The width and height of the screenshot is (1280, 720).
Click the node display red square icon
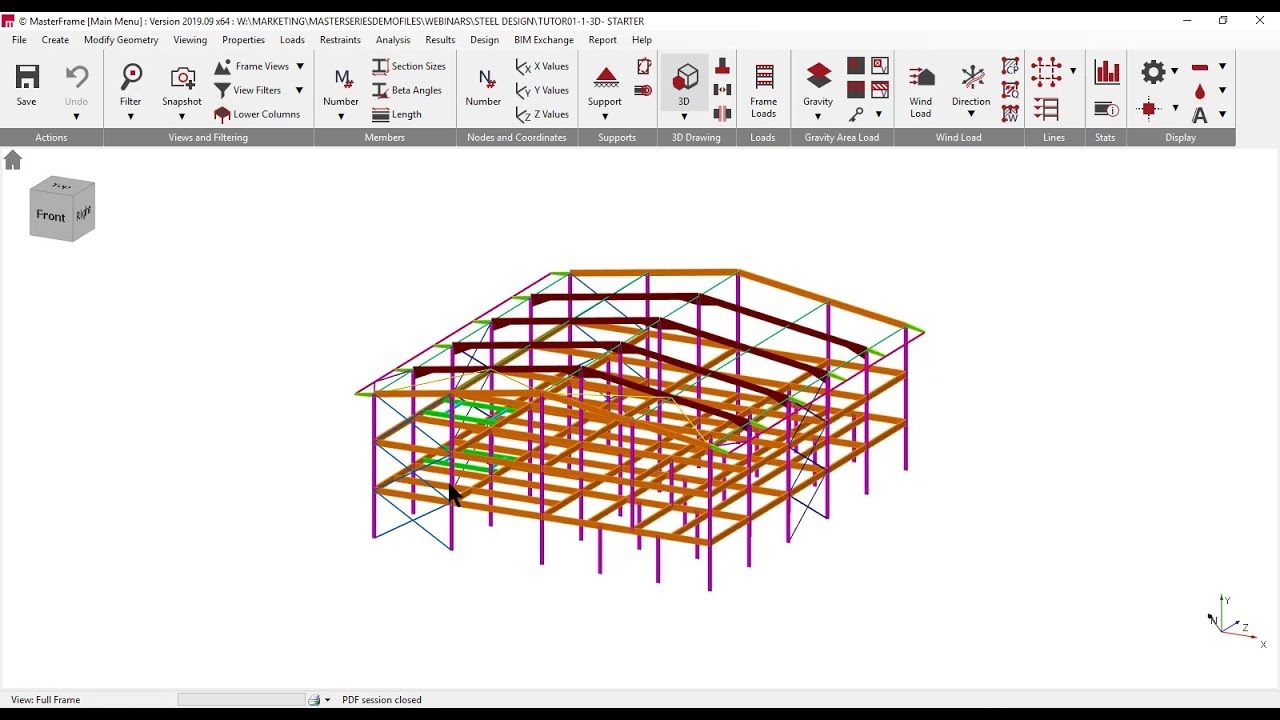[1150, 109]
